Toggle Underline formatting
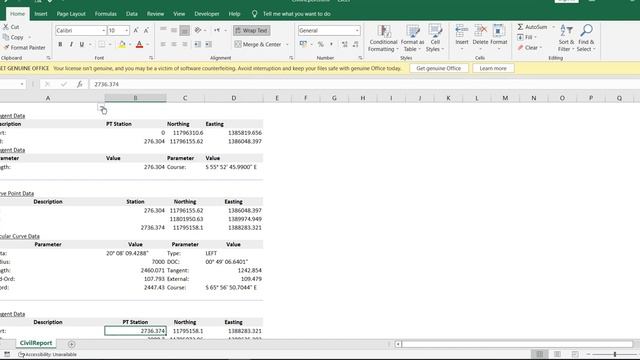This screenshot has height=360, width=640. click(x=82, y=44)
